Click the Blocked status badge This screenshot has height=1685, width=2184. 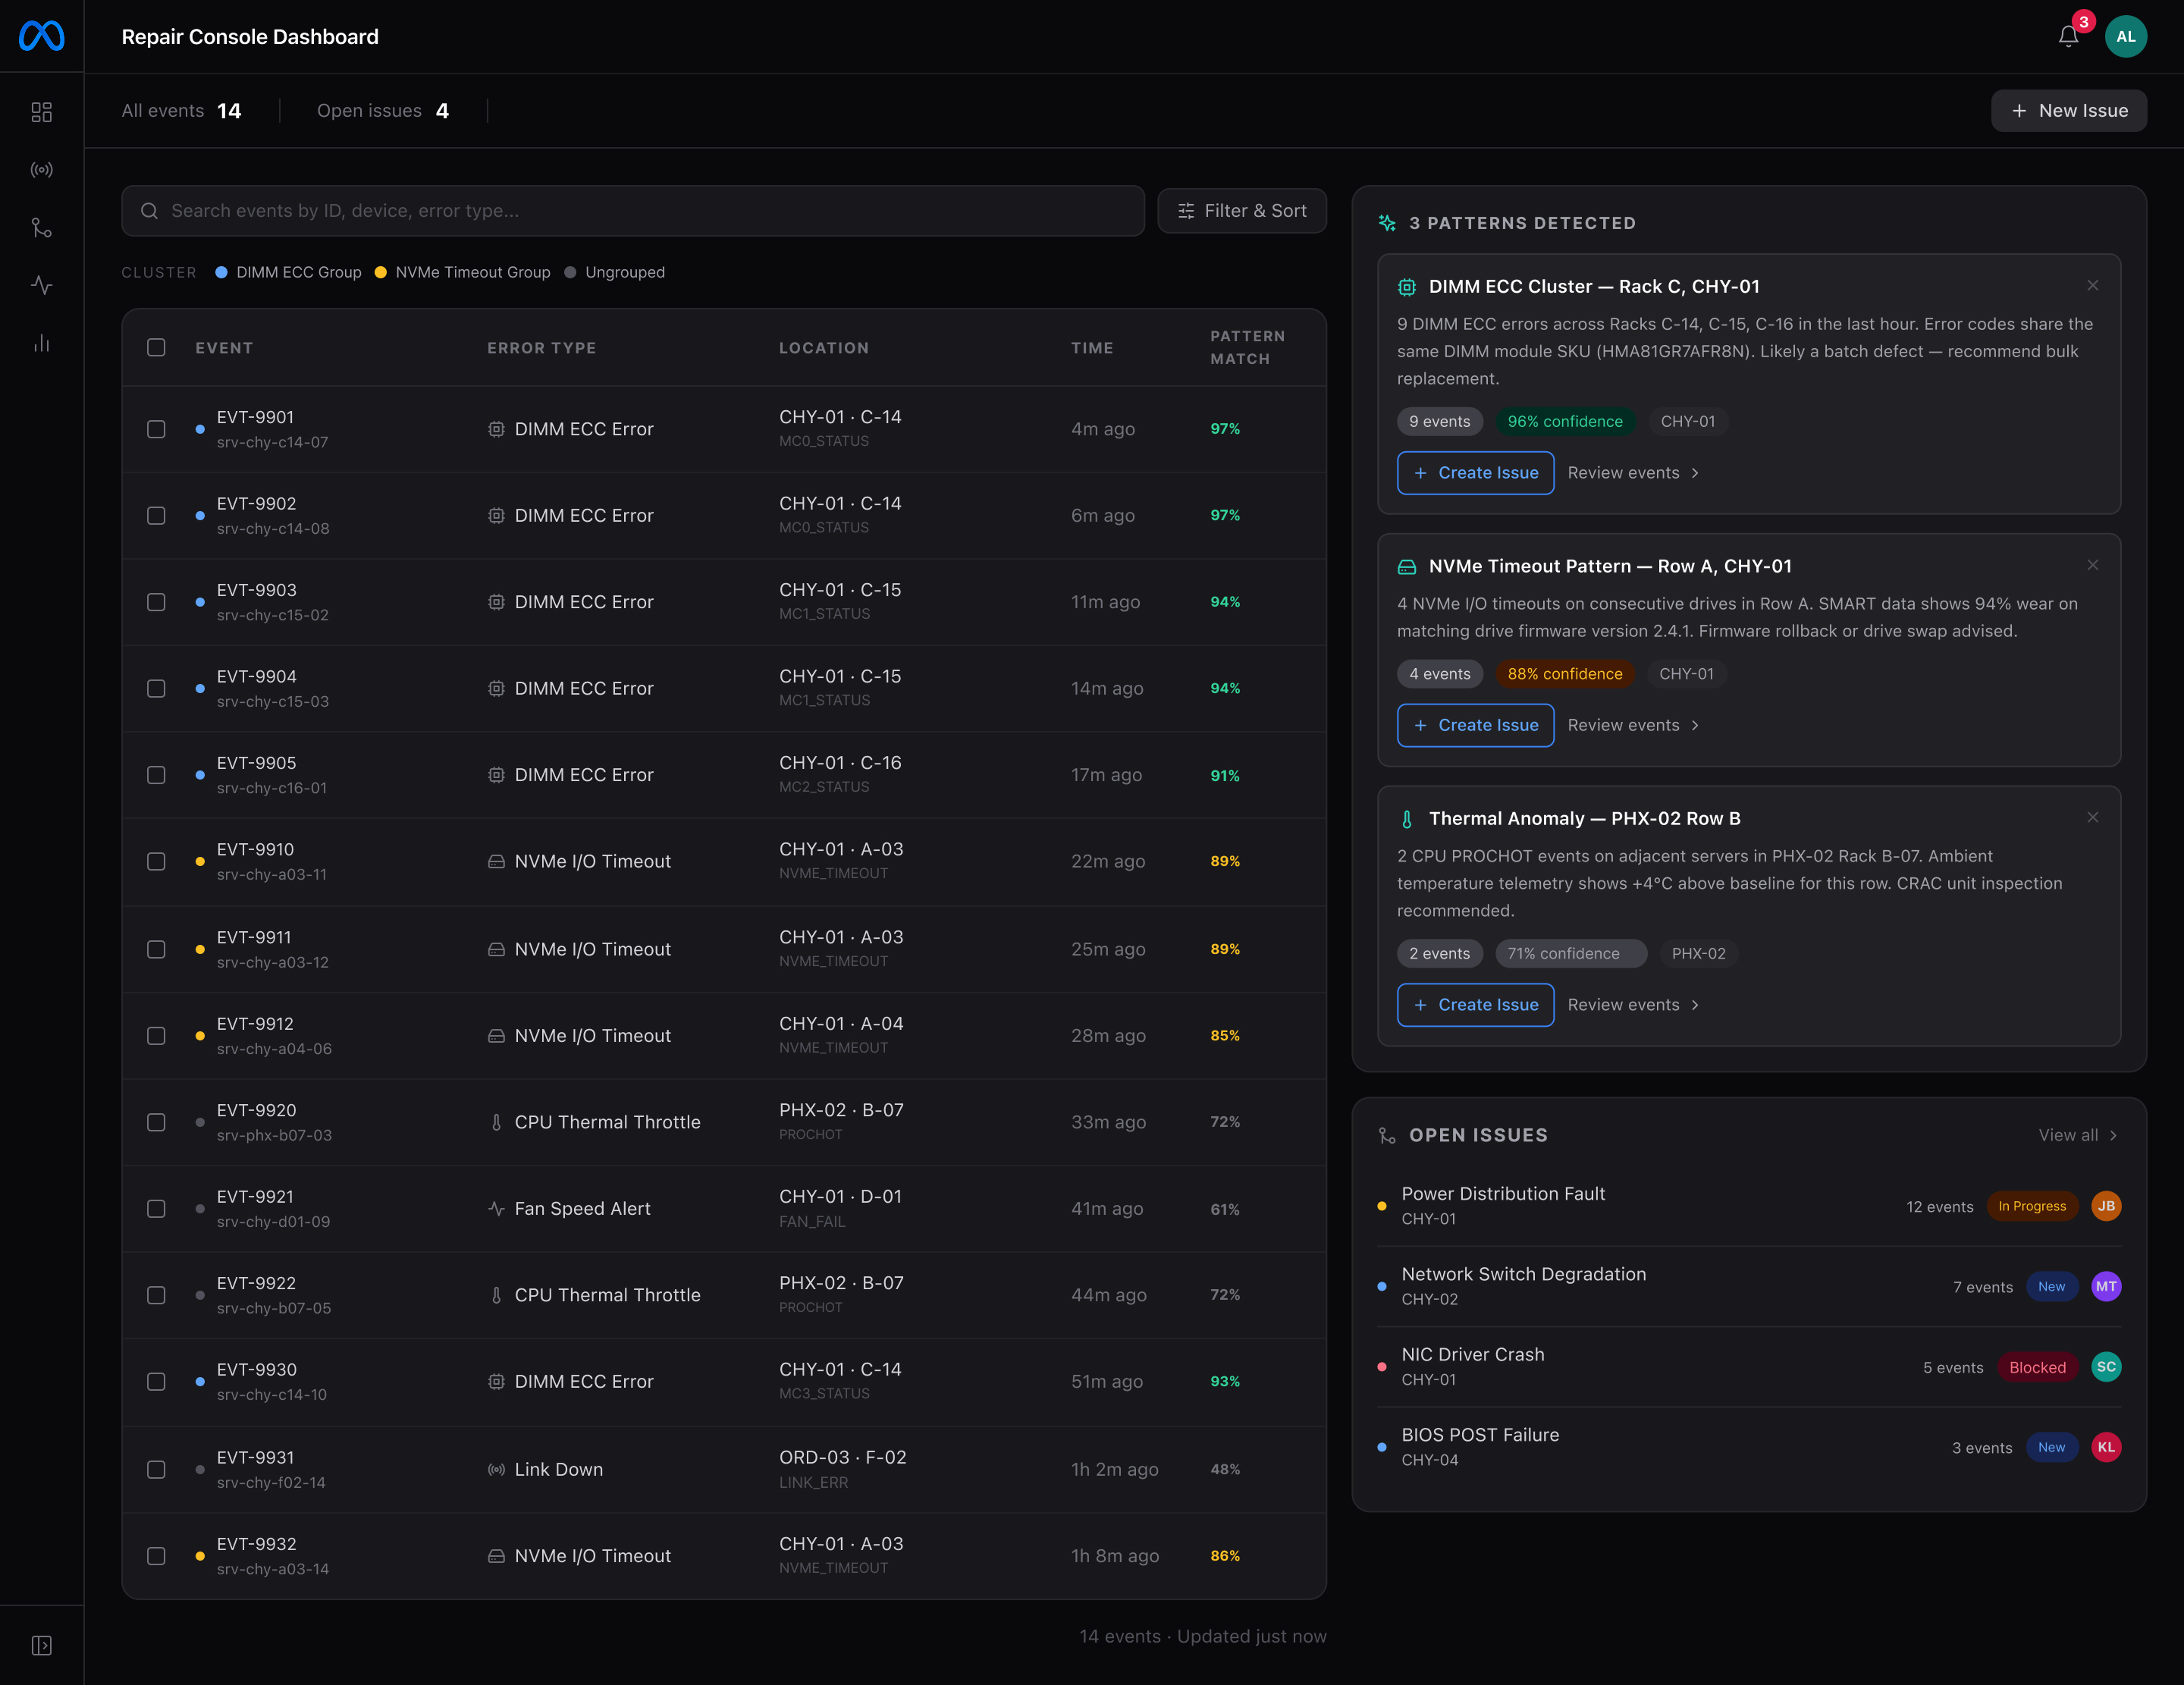tap(2037, 1367)
